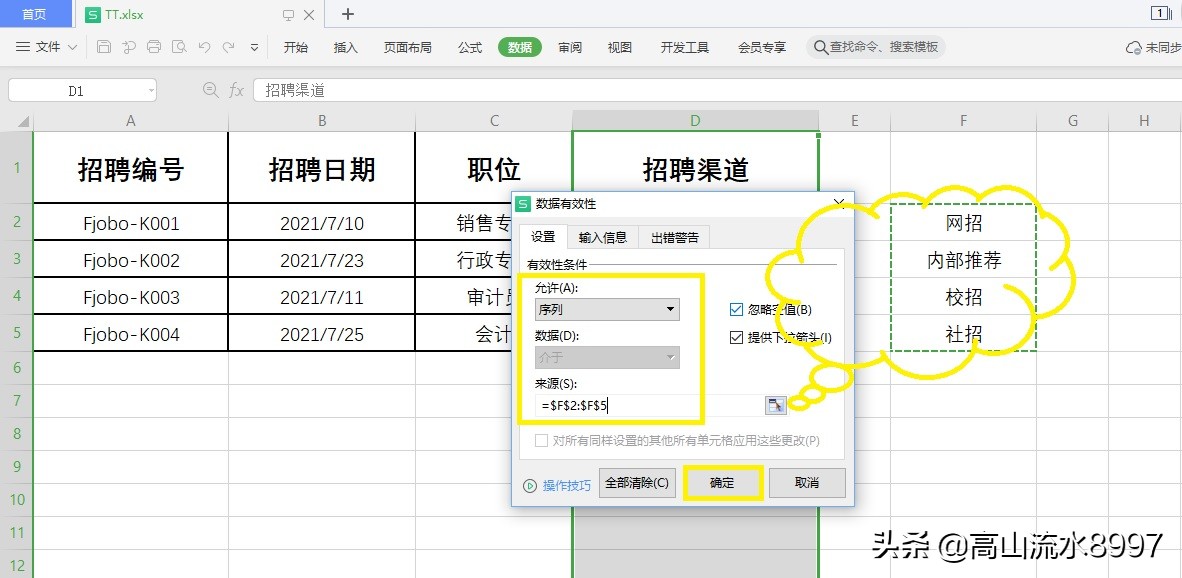Click cell 2021/7/25
Image resolution: width=1182 pixels, height=578 pixels.
click(322, 334)
